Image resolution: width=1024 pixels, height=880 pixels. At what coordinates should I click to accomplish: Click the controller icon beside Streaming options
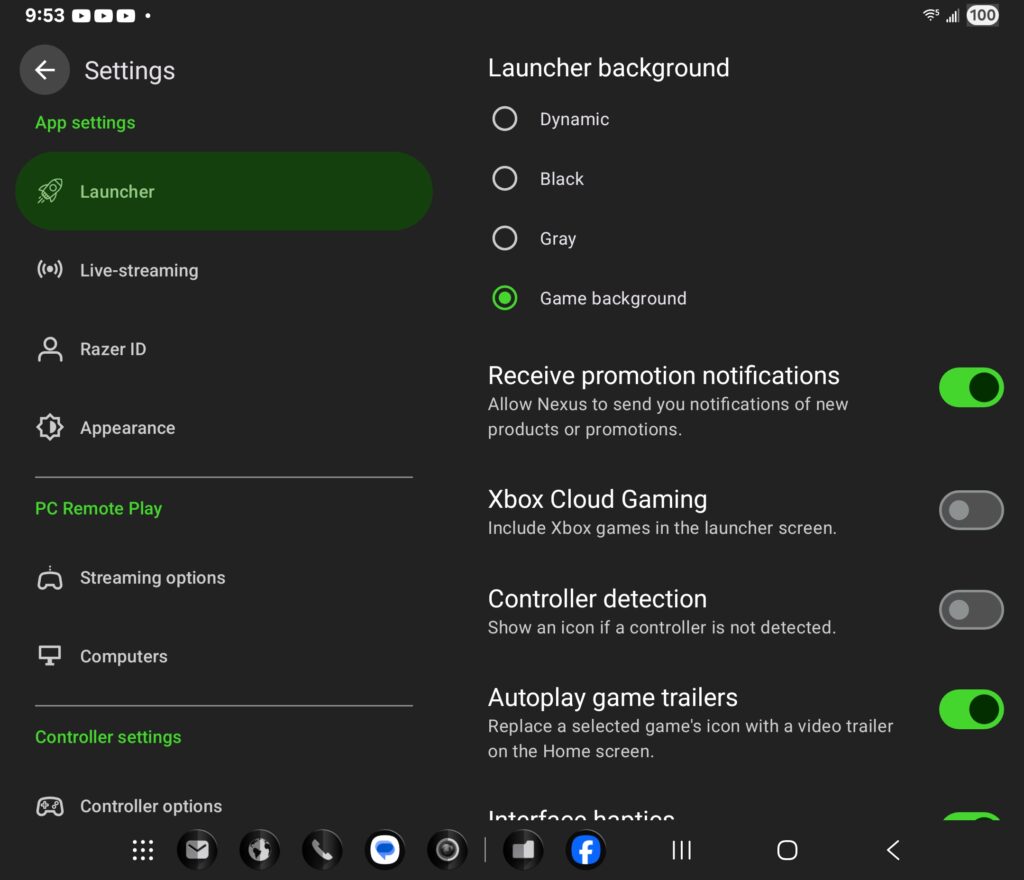tap(50, 578)
